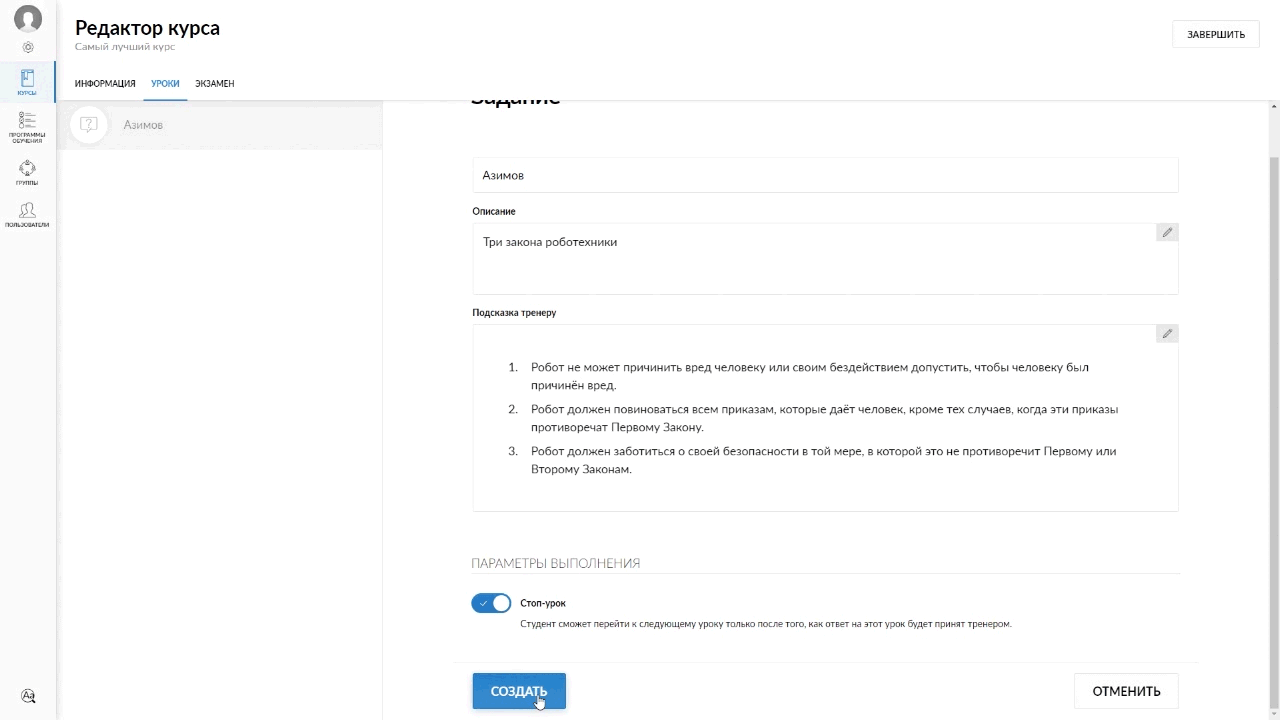Click the second law 'Робот должен повиноваться всем приказам'
Image resolution: width=1280 pixels, height=720 pixels.
(825, 417)
